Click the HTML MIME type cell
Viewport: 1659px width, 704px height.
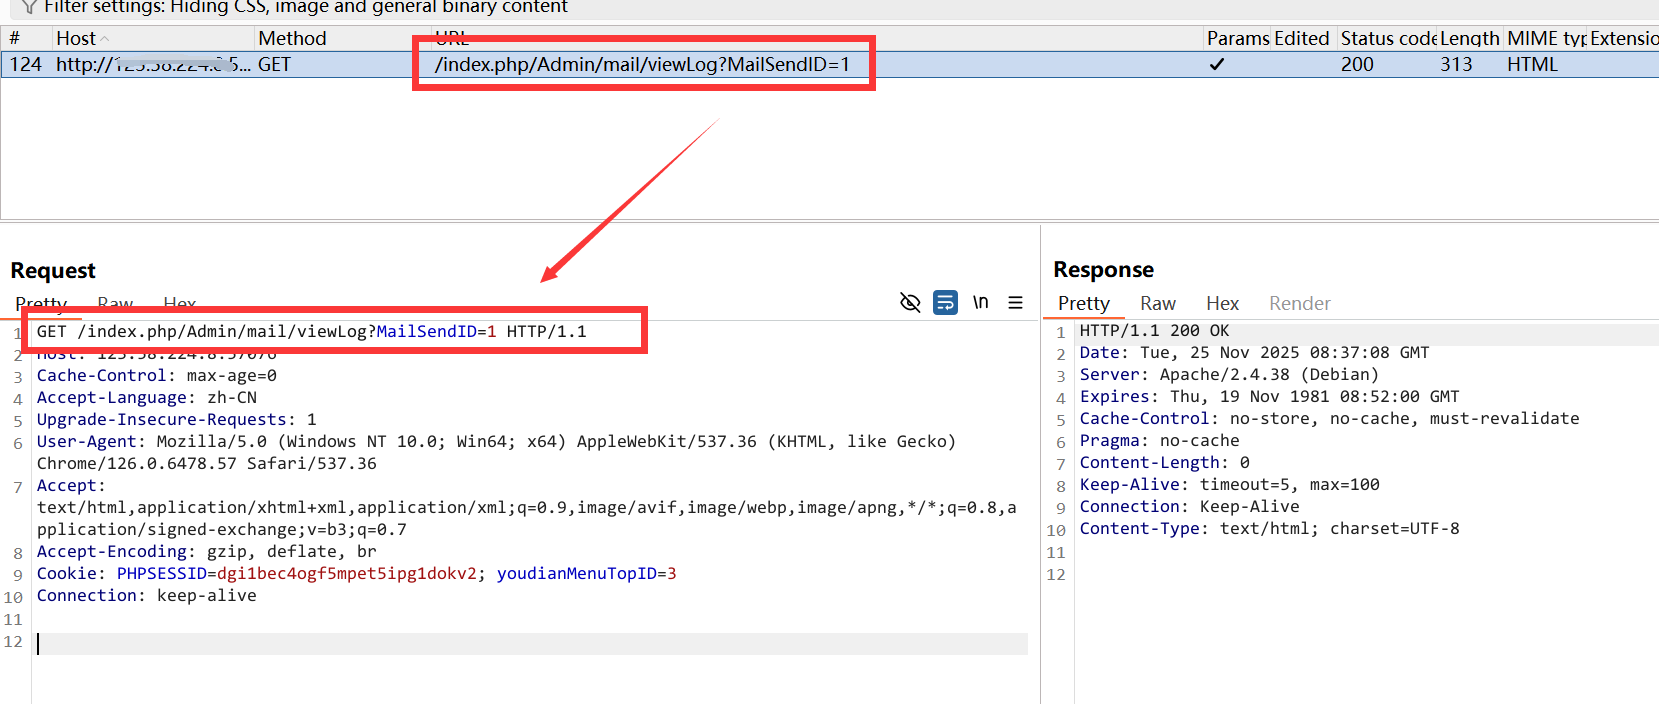coord(1532,64)
